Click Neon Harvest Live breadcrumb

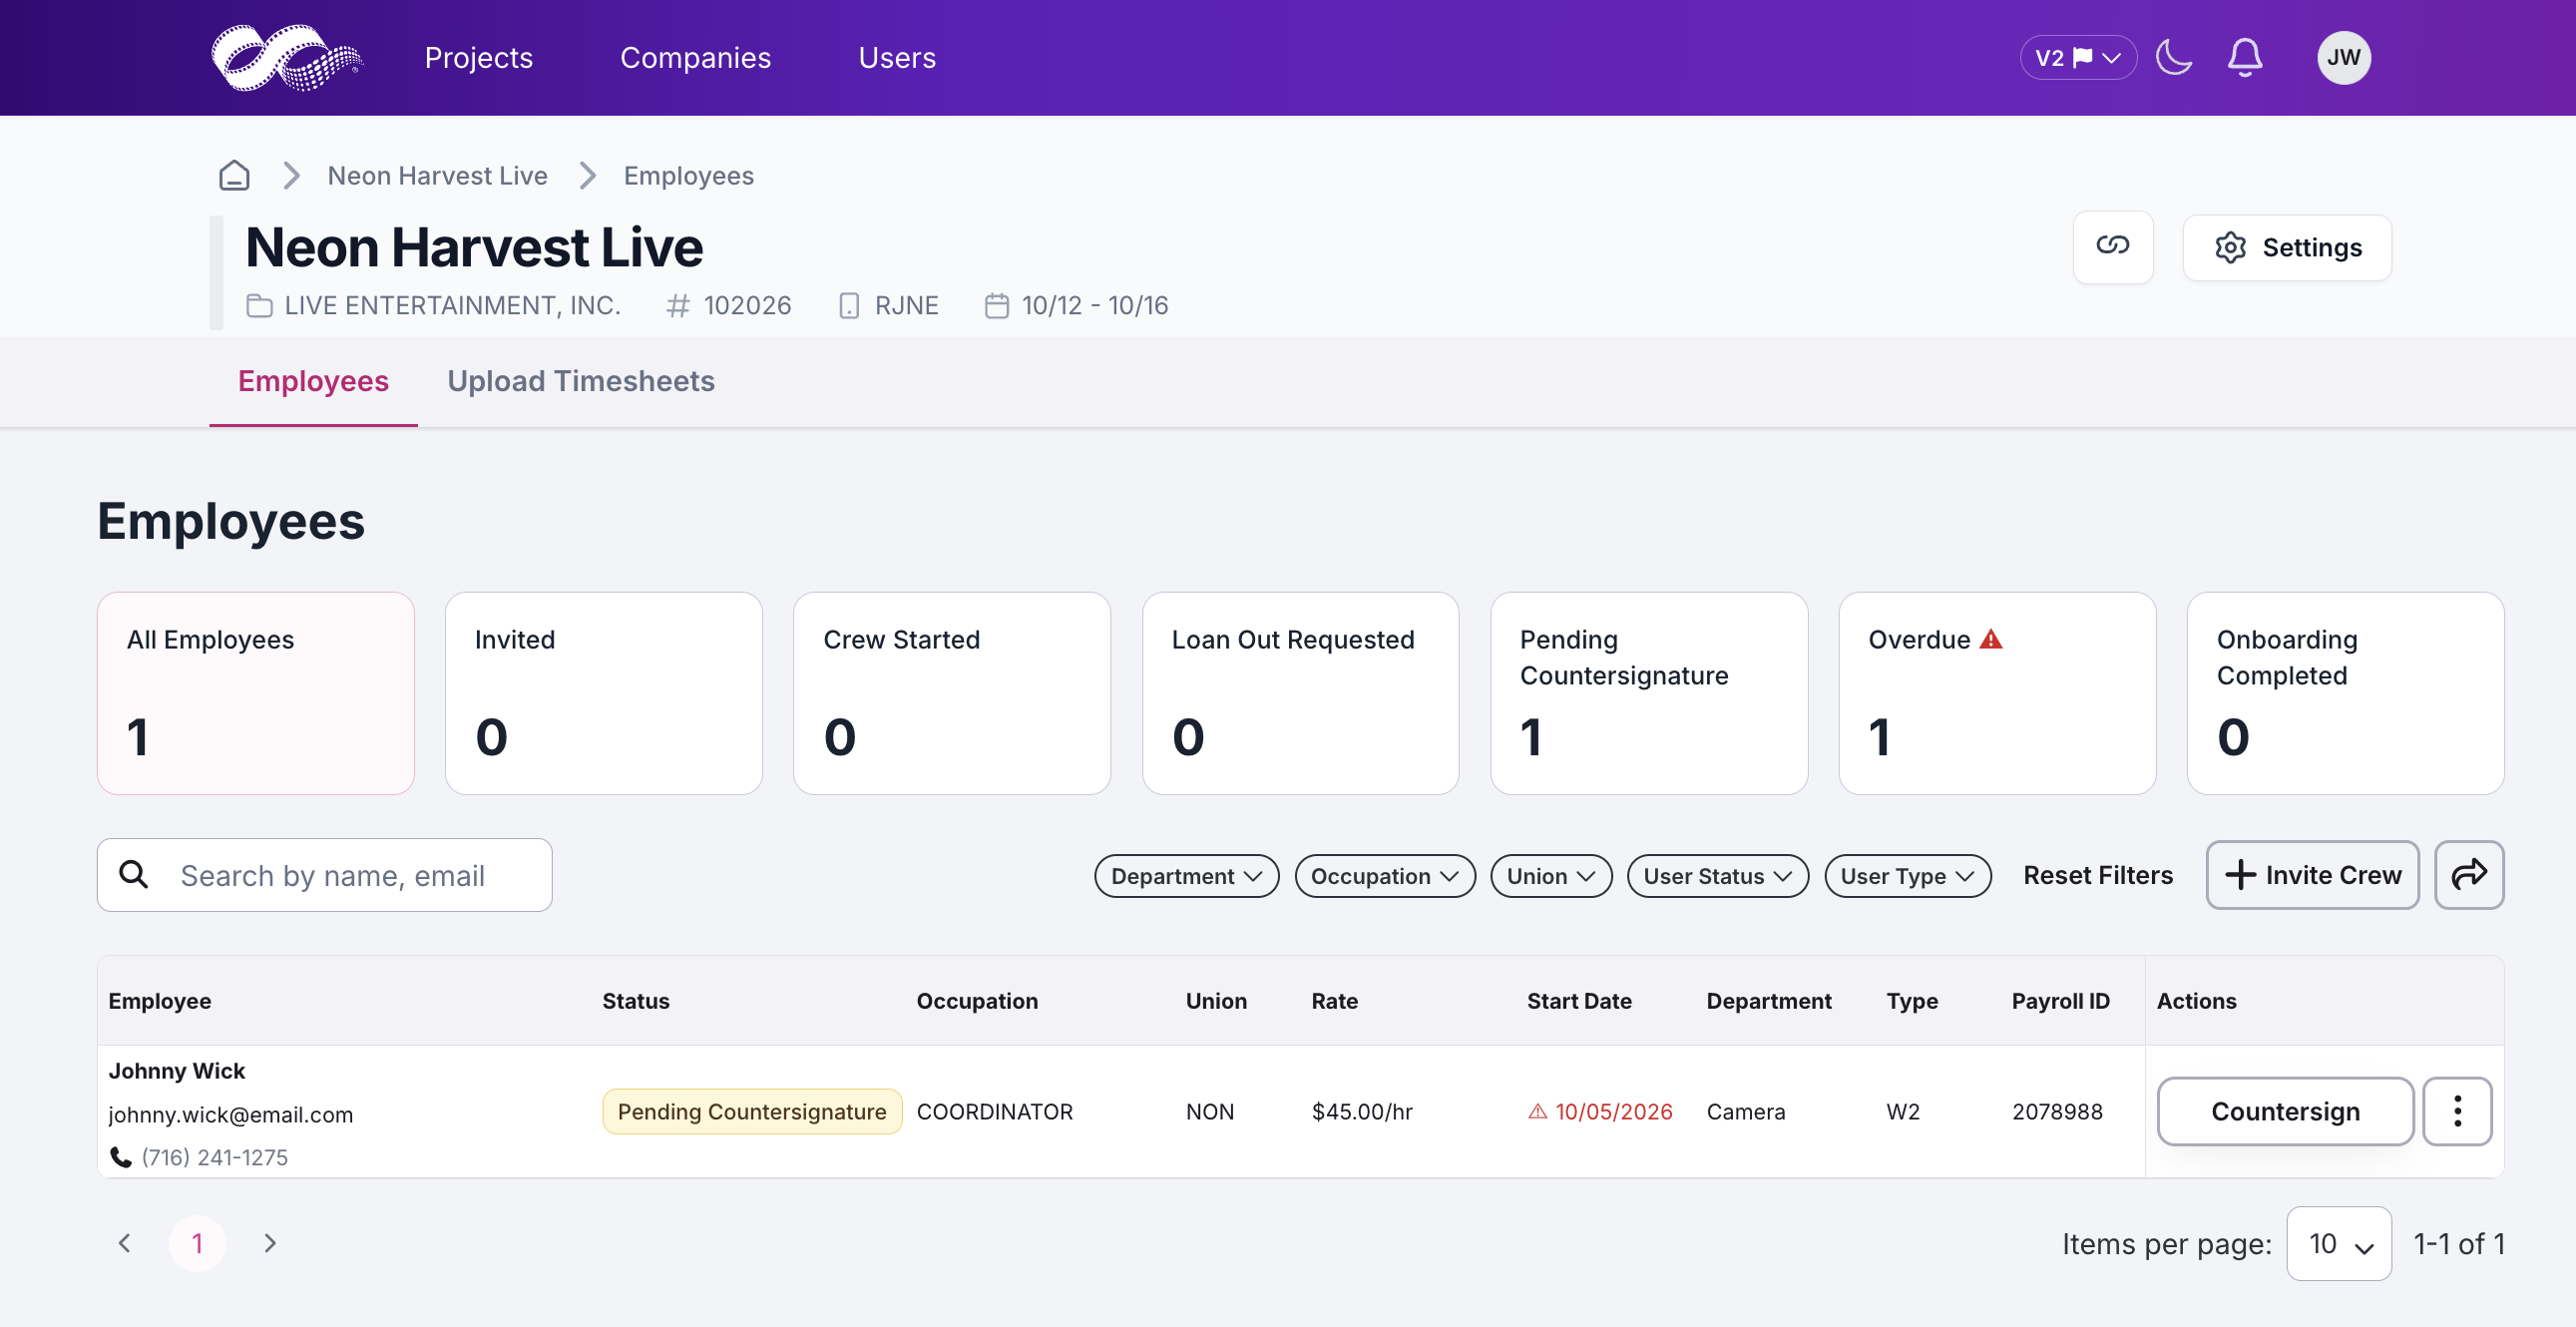(x=437, y=176)
